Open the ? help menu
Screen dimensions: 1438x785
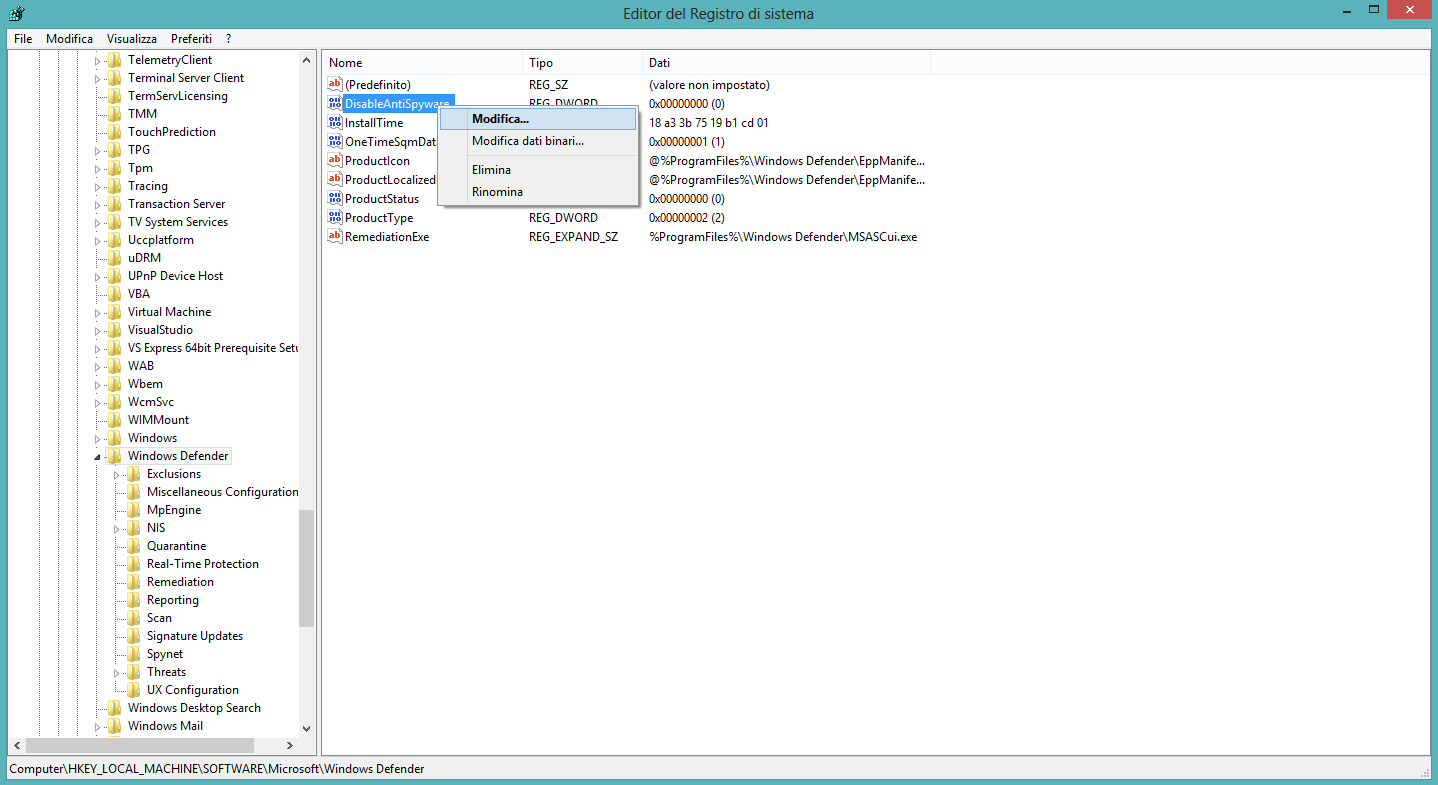pyautogui.click(x=228, y=39)
